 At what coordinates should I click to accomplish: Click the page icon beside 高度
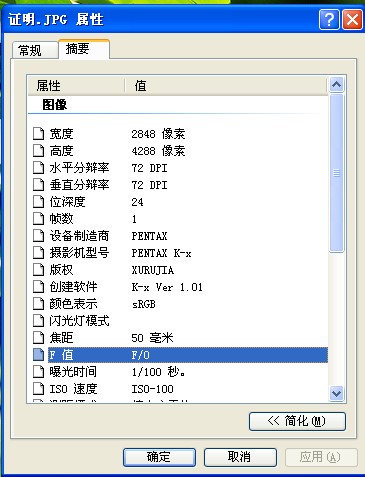coord(39,151)
